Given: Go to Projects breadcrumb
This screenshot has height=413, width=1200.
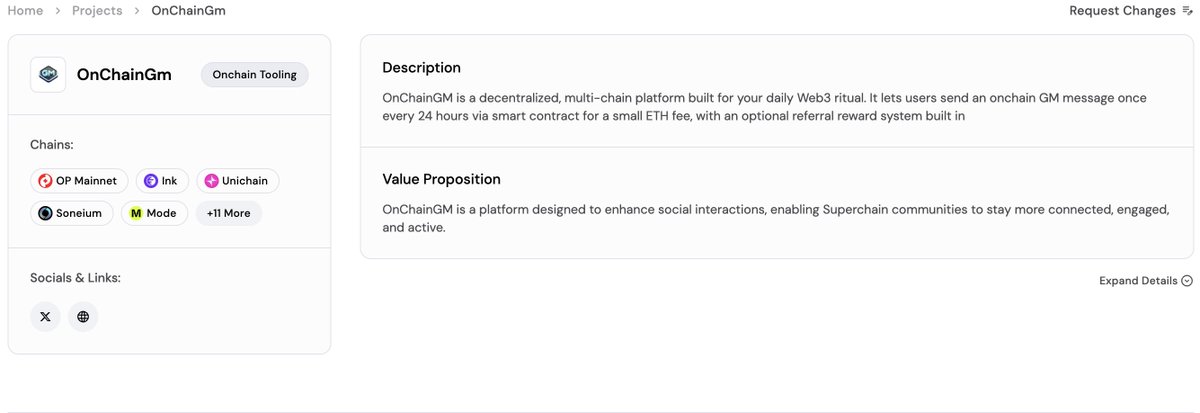Looking at the screenshot, I should pos(97,10).
